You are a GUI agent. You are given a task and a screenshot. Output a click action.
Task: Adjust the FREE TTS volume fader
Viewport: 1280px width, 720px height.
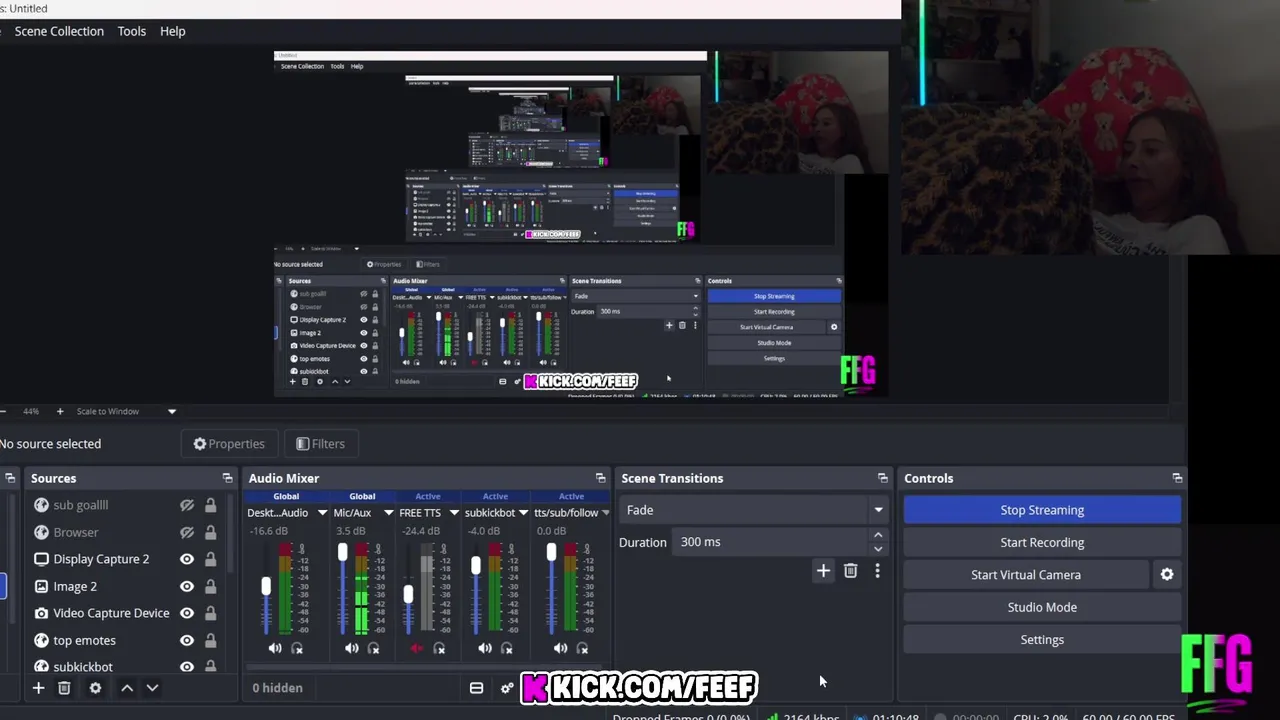(408, 594)
